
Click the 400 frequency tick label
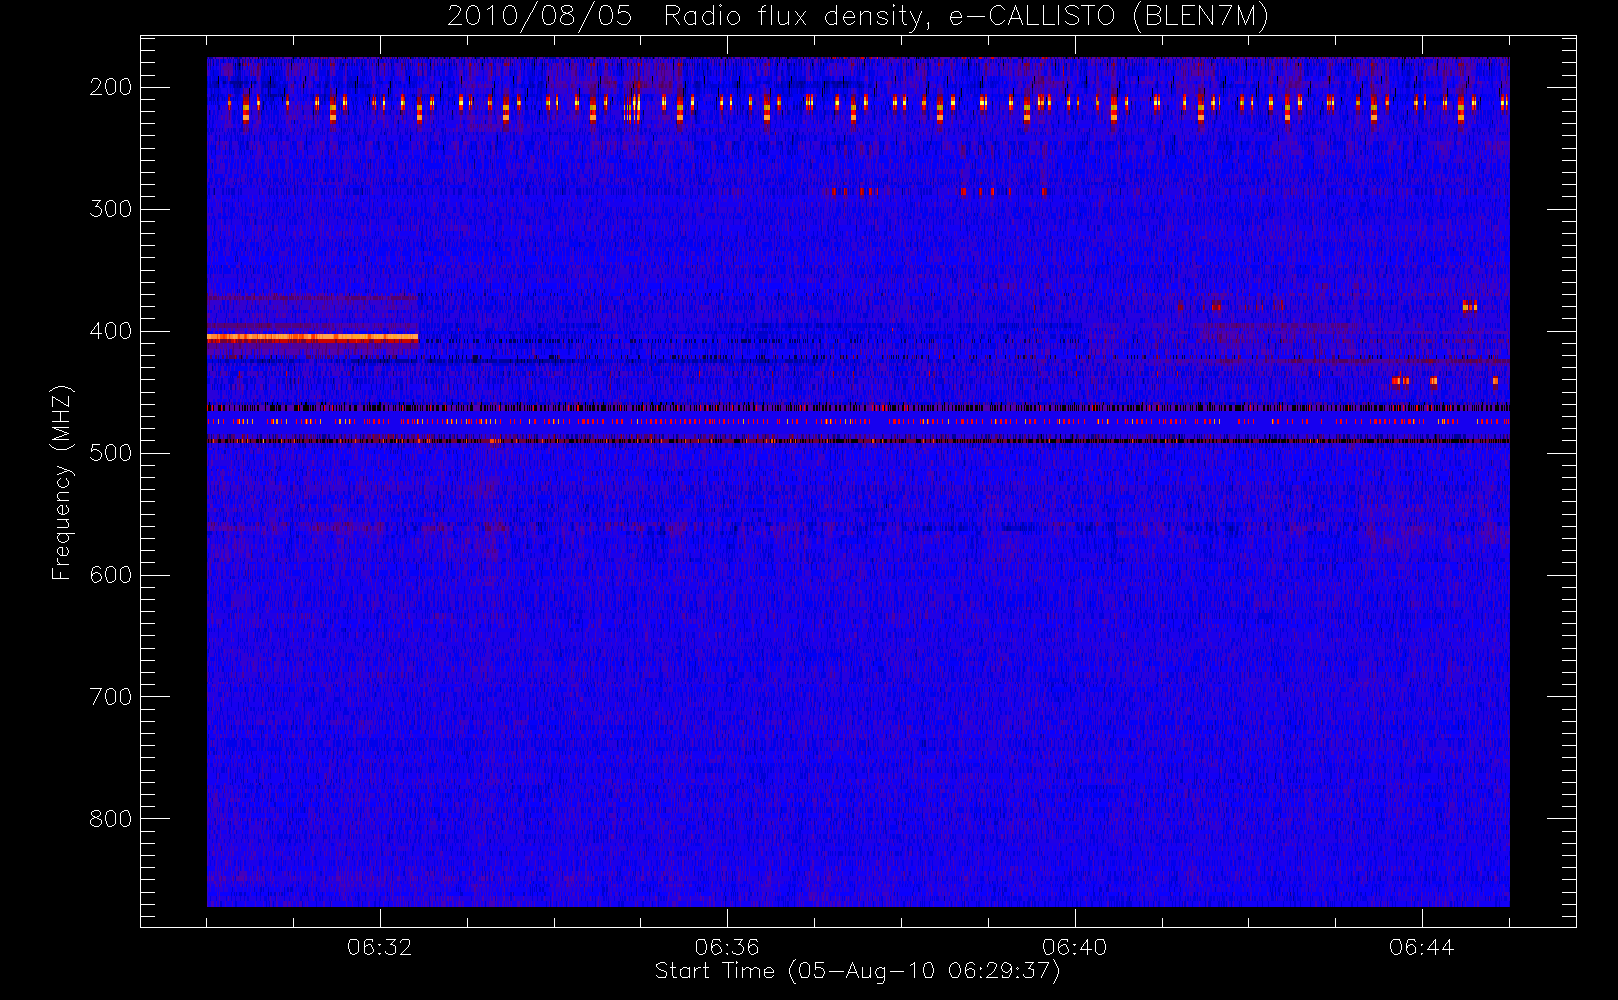click(111, 331)
